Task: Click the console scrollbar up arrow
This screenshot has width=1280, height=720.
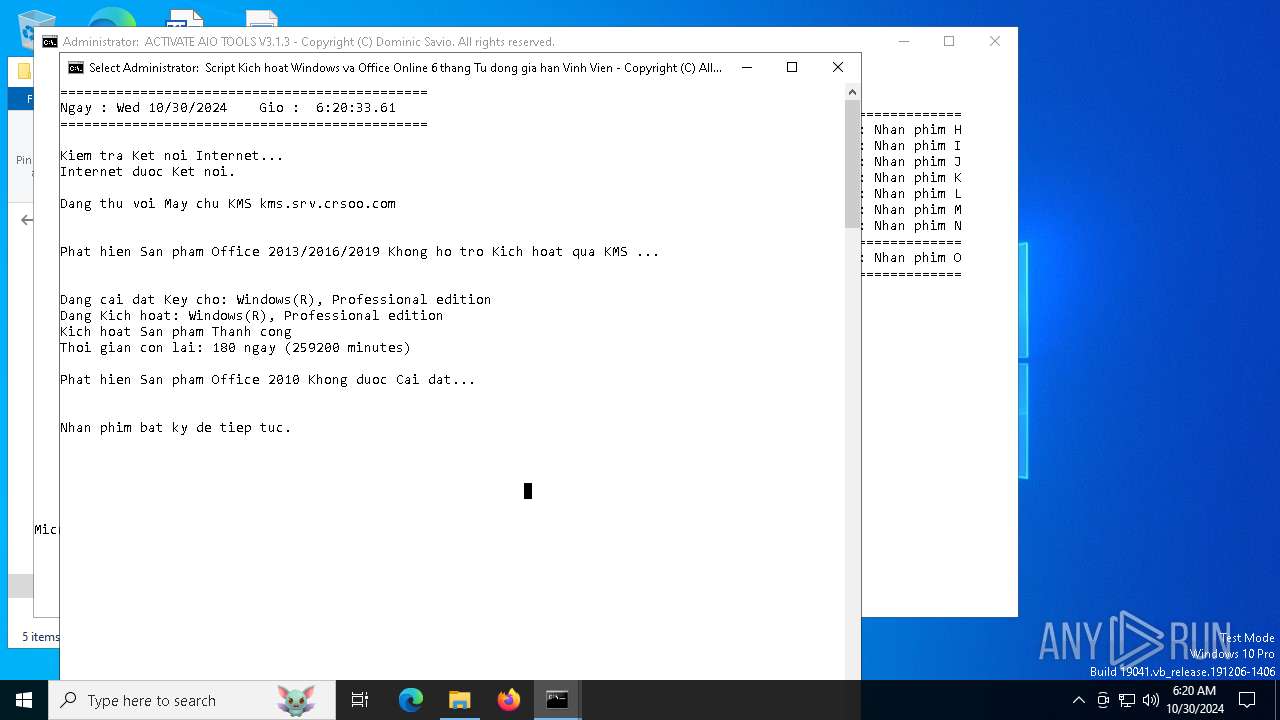Action: [852, 92]
